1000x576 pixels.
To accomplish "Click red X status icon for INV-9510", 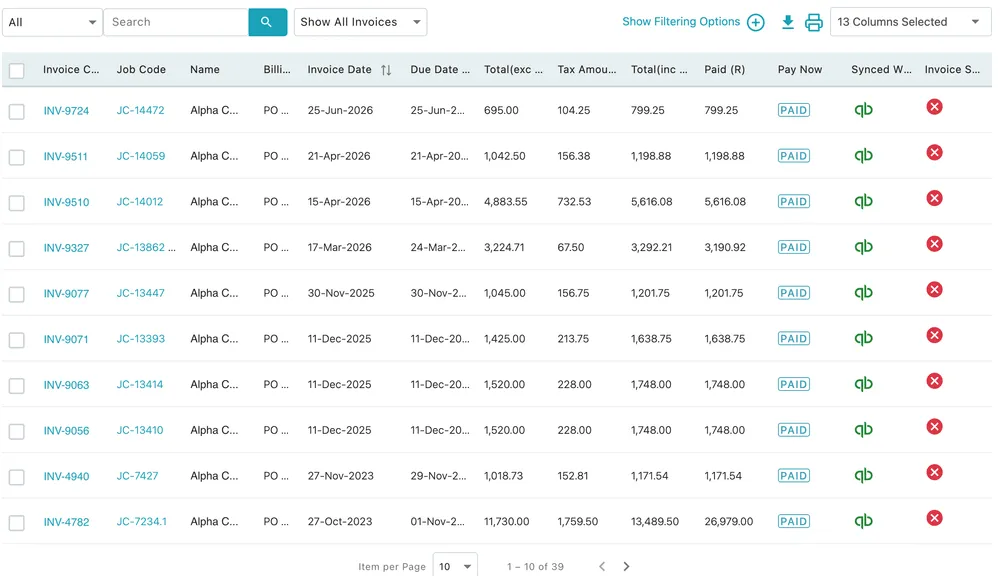I will tap(934, 198).
